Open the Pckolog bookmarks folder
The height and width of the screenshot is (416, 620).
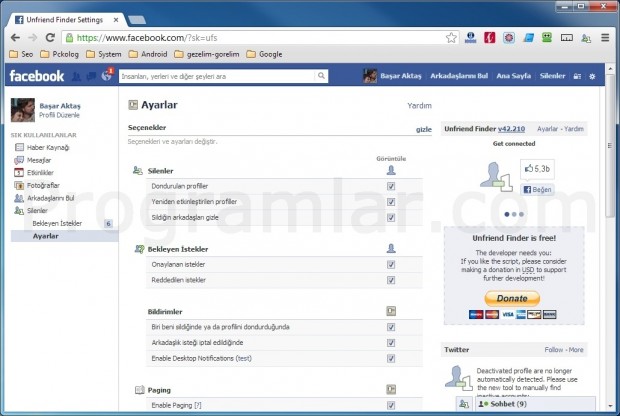60,54
